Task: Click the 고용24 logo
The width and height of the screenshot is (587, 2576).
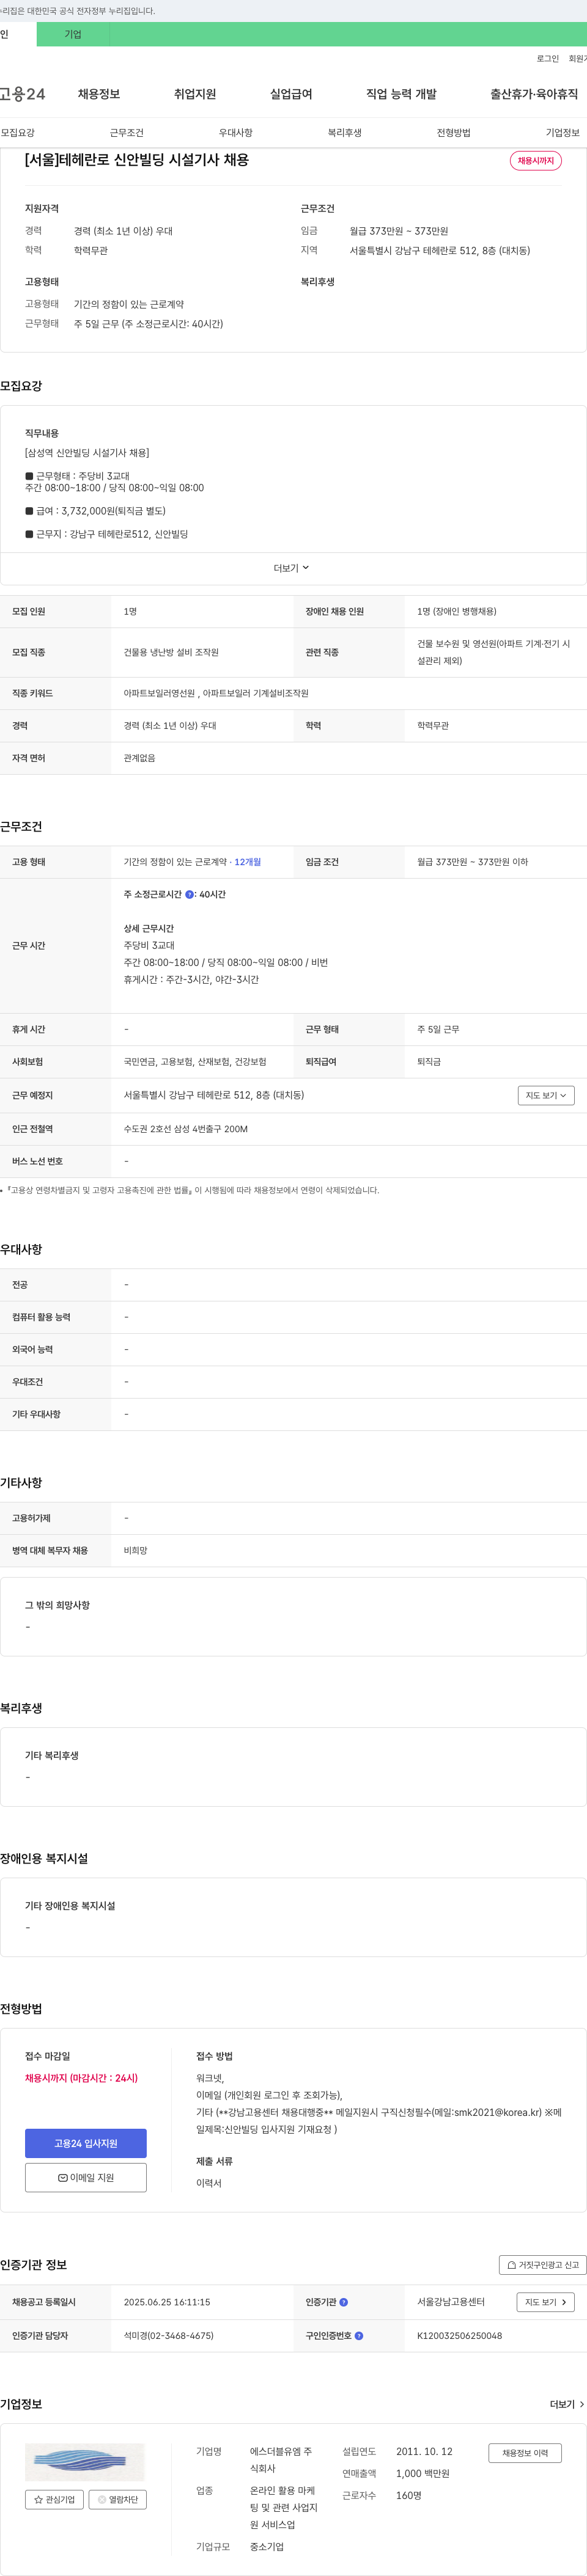Action: (x=22, y=94)
